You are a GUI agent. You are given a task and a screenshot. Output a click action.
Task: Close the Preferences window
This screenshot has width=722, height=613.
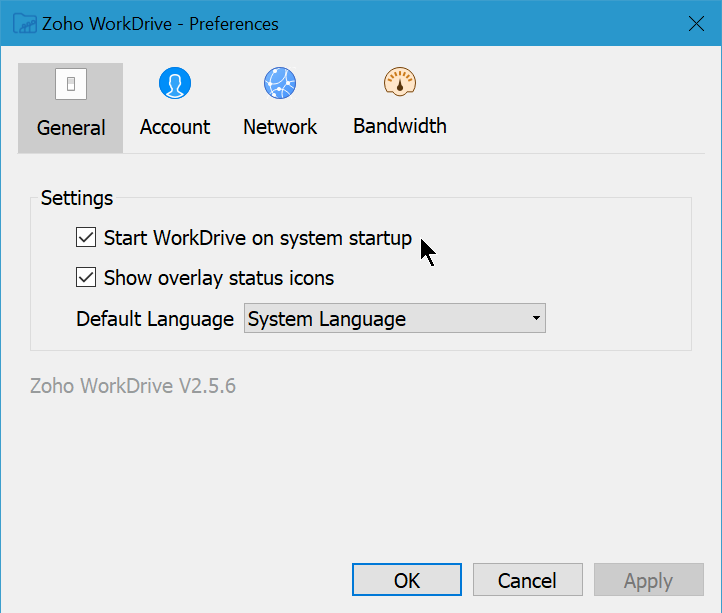click(x=696, y=23)
